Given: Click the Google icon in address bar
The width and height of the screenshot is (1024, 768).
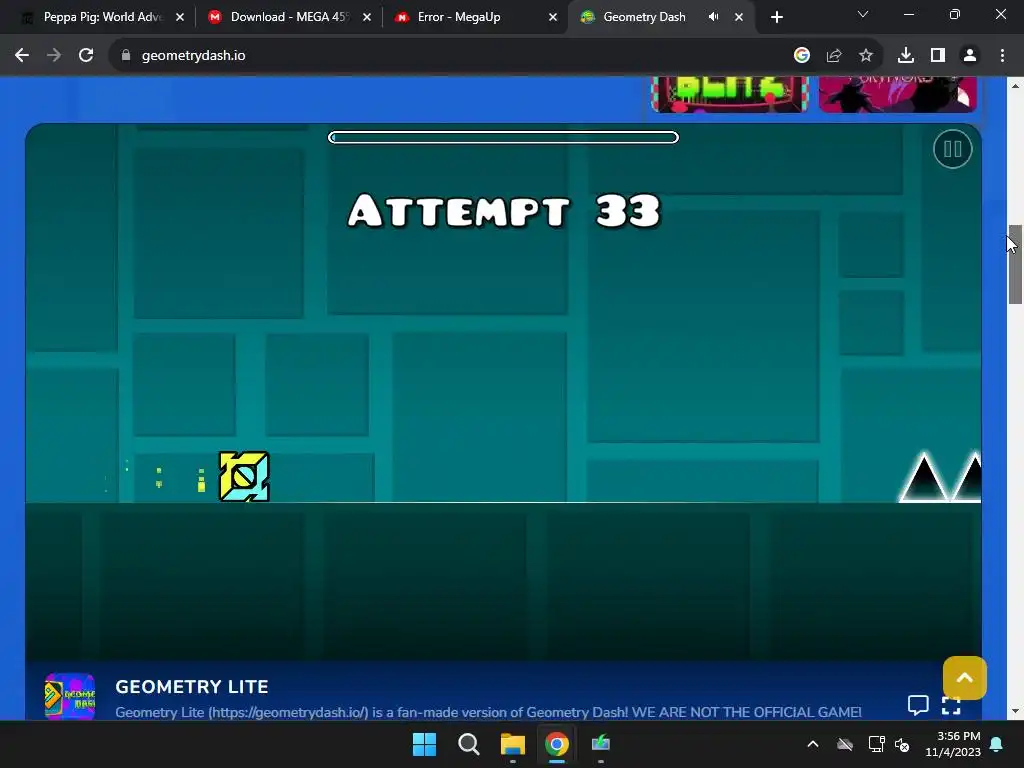Looking at the screenshot, I should click(802, 56).
